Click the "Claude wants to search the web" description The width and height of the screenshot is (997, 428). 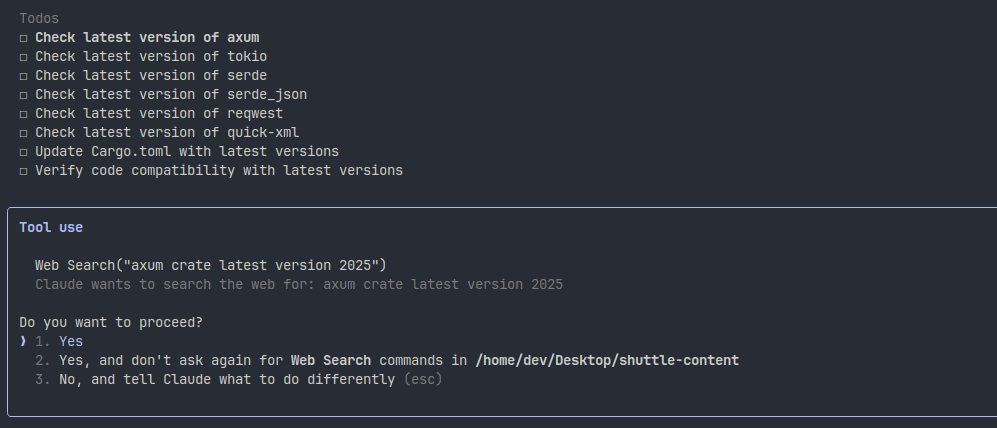[299, 284]
